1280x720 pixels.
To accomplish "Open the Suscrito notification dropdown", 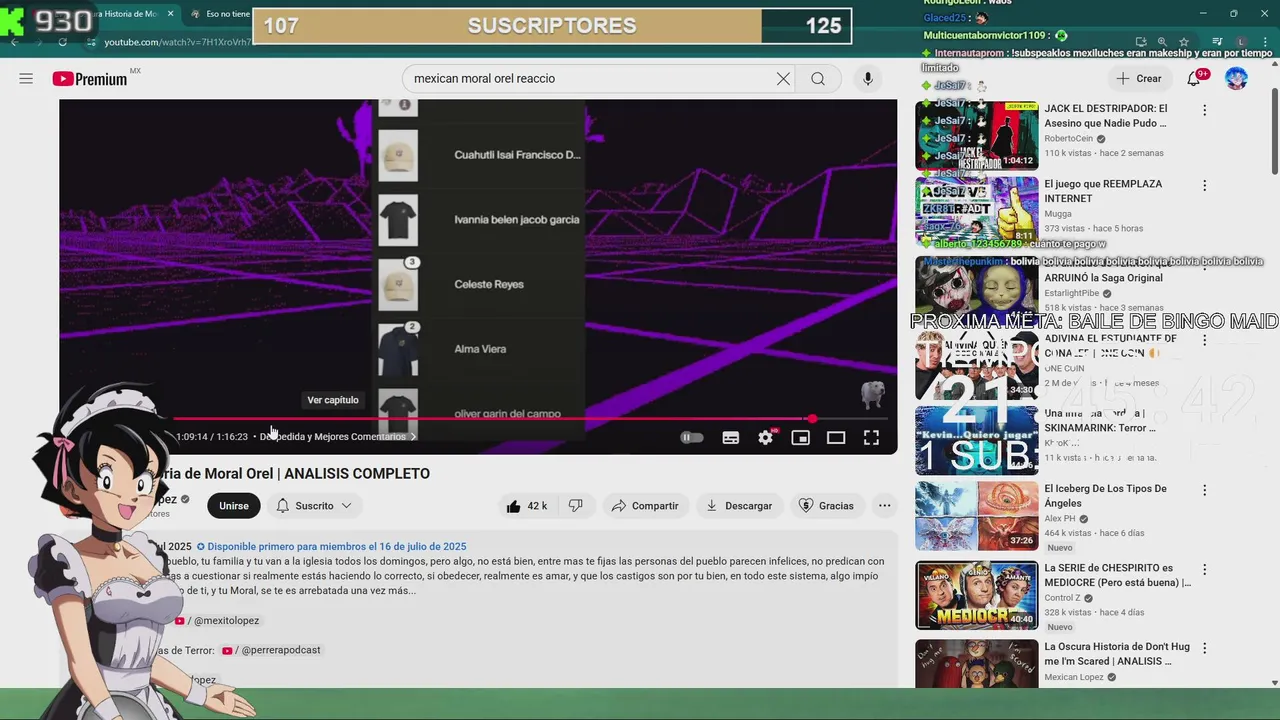I will (x=314, y=506).
